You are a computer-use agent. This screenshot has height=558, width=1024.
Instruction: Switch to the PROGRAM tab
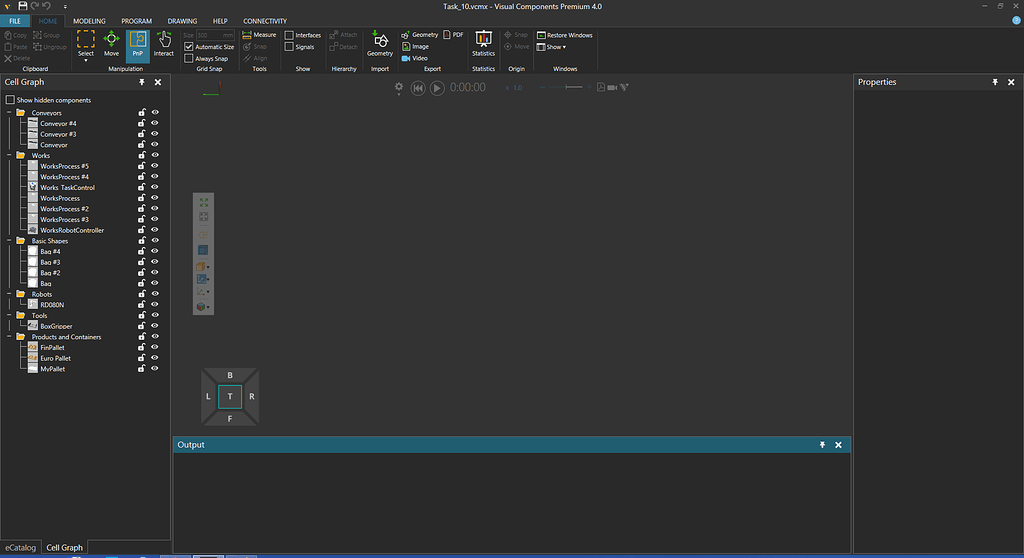[x=136, y=21]
